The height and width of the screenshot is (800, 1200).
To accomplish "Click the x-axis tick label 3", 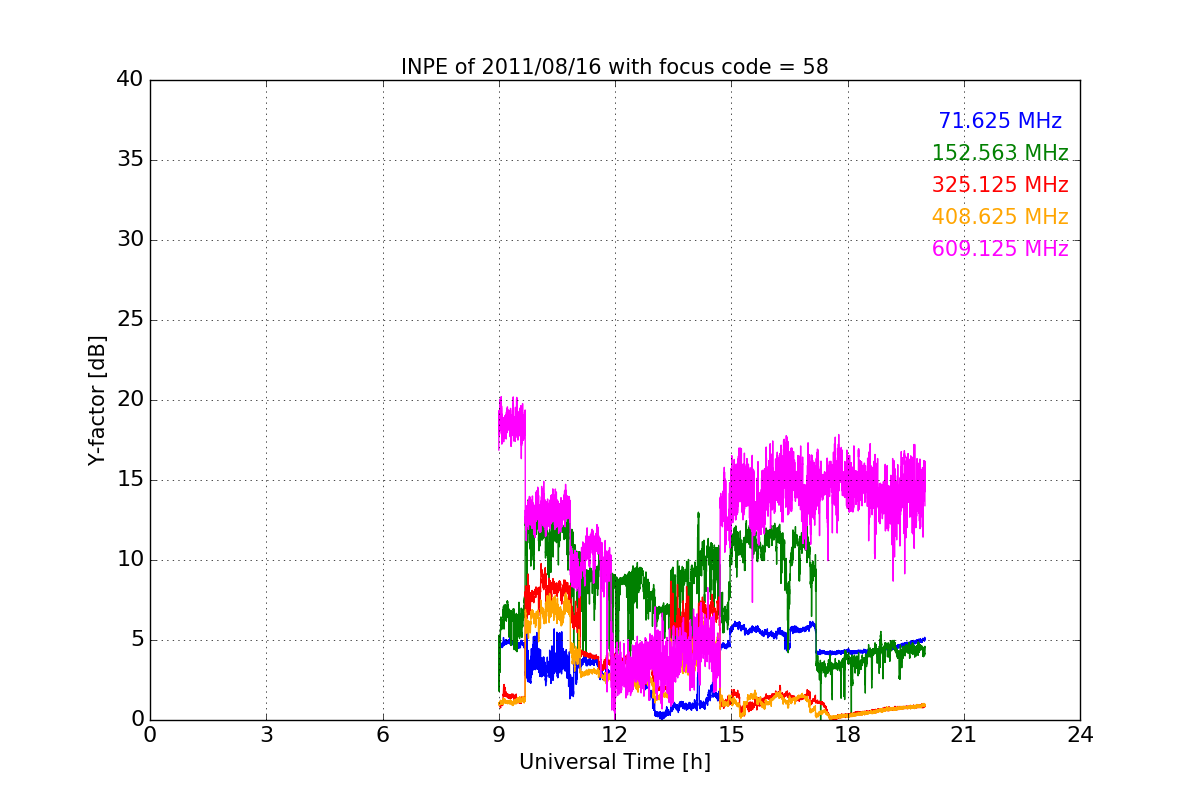I will click(266, 735).
